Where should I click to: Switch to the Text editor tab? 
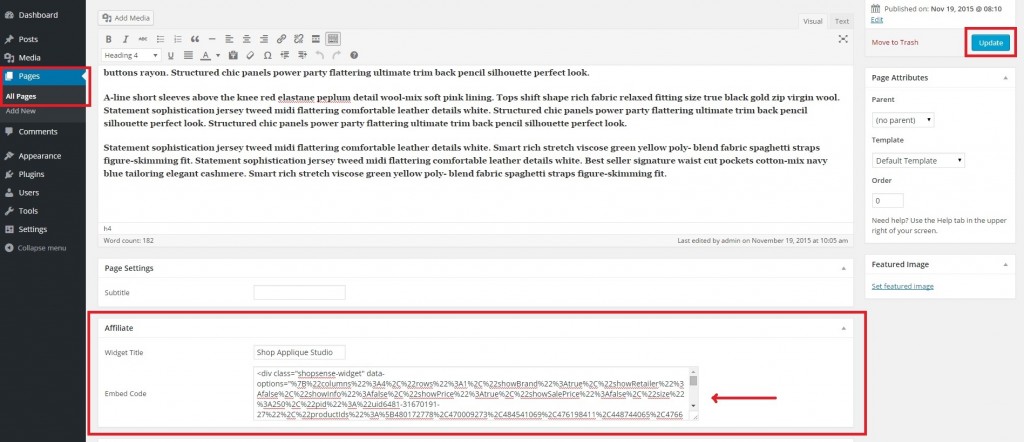(842, 22)
